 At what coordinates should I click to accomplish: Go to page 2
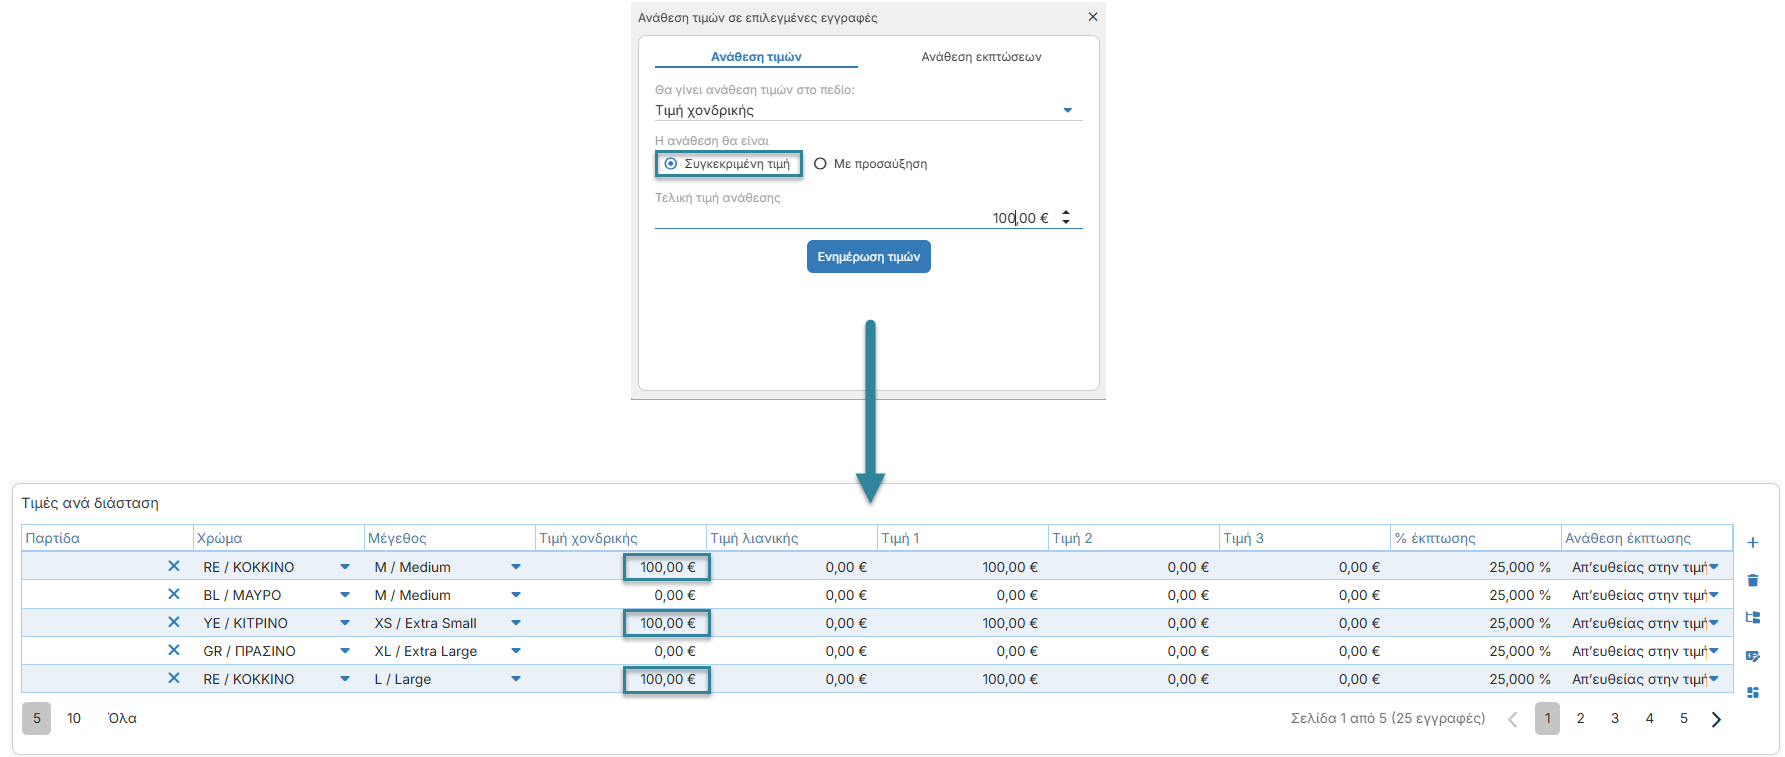click(1580, 718)
